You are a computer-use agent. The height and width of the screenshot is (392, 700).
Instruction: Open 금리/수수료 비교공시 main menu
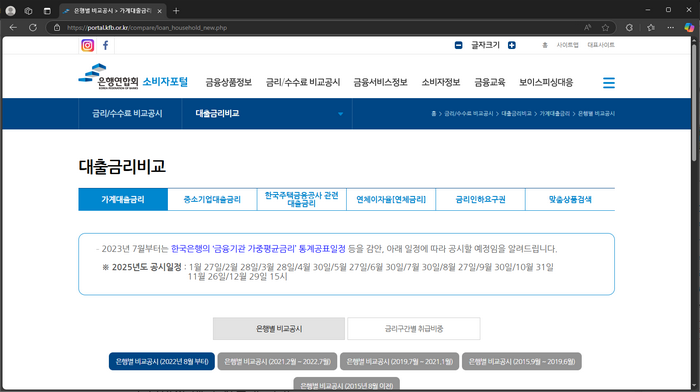(303, 83)
